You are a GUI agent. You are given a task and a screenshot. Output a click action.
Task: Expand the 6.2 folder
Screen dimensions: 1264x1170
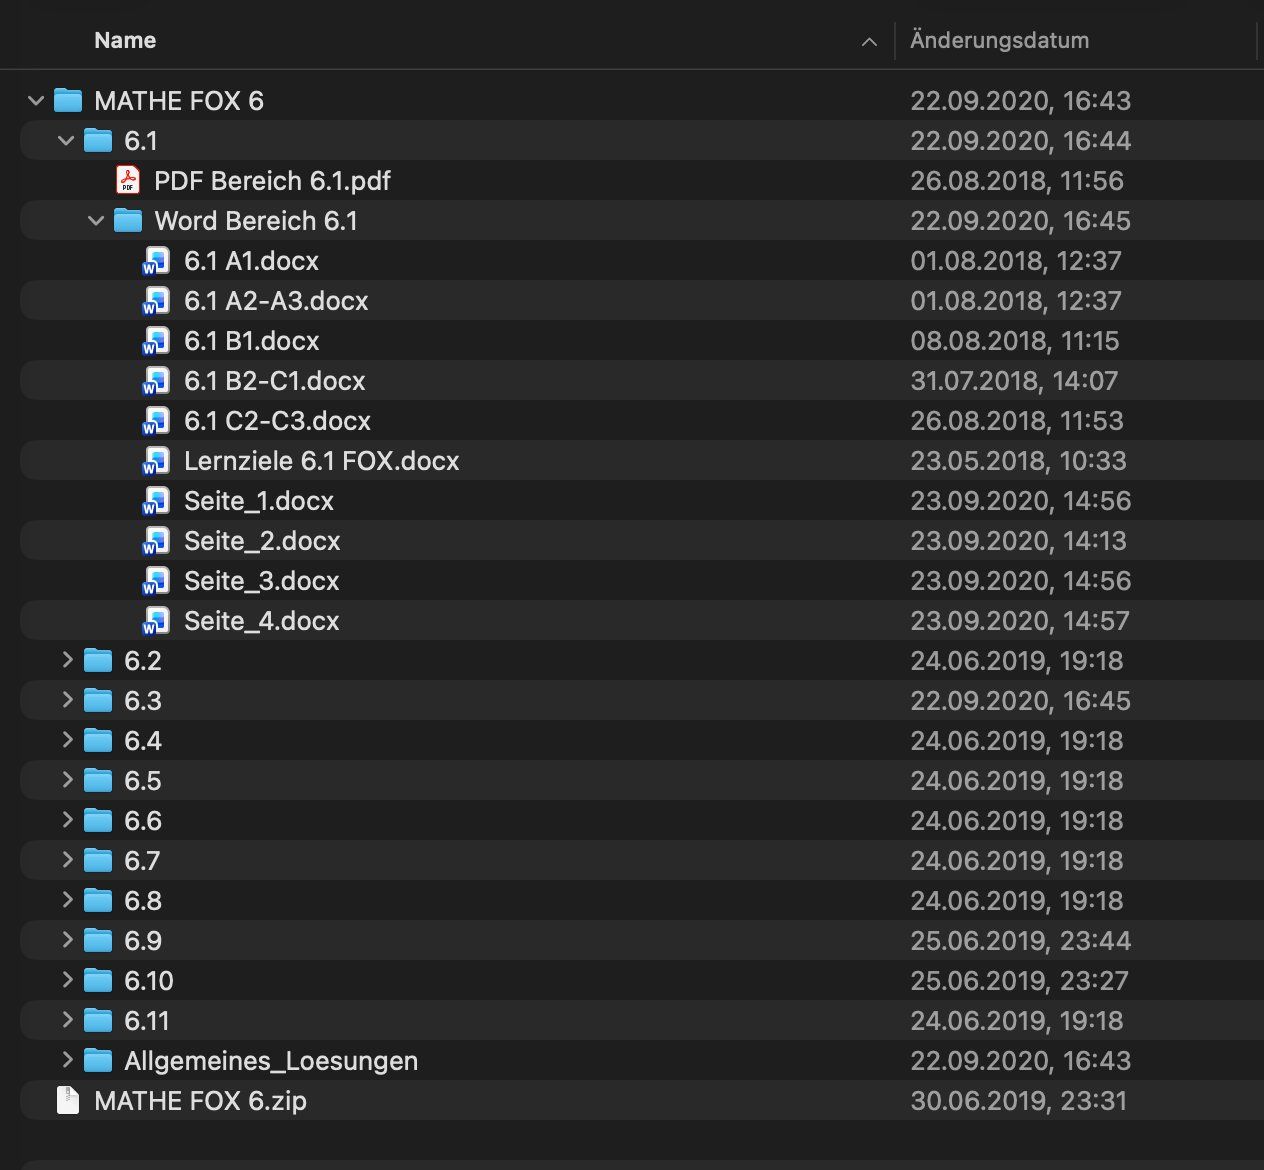(x=67, y=659)
